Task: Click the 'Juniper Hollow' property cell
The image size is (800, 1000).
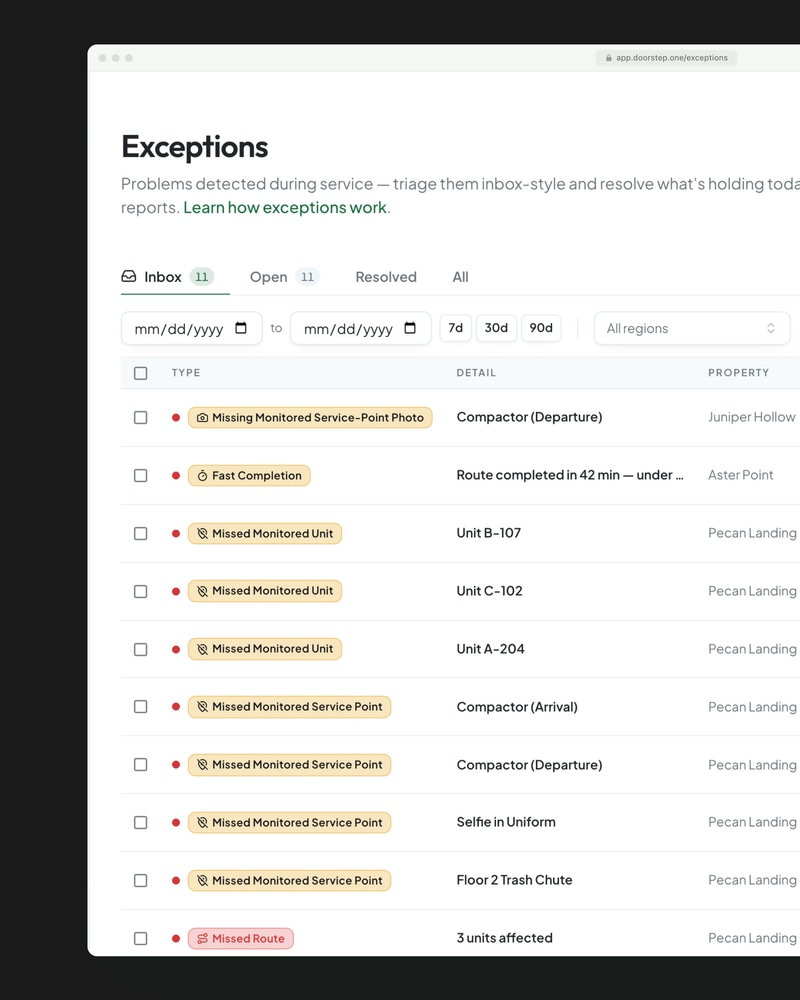Action: click(x=752, y=417)
